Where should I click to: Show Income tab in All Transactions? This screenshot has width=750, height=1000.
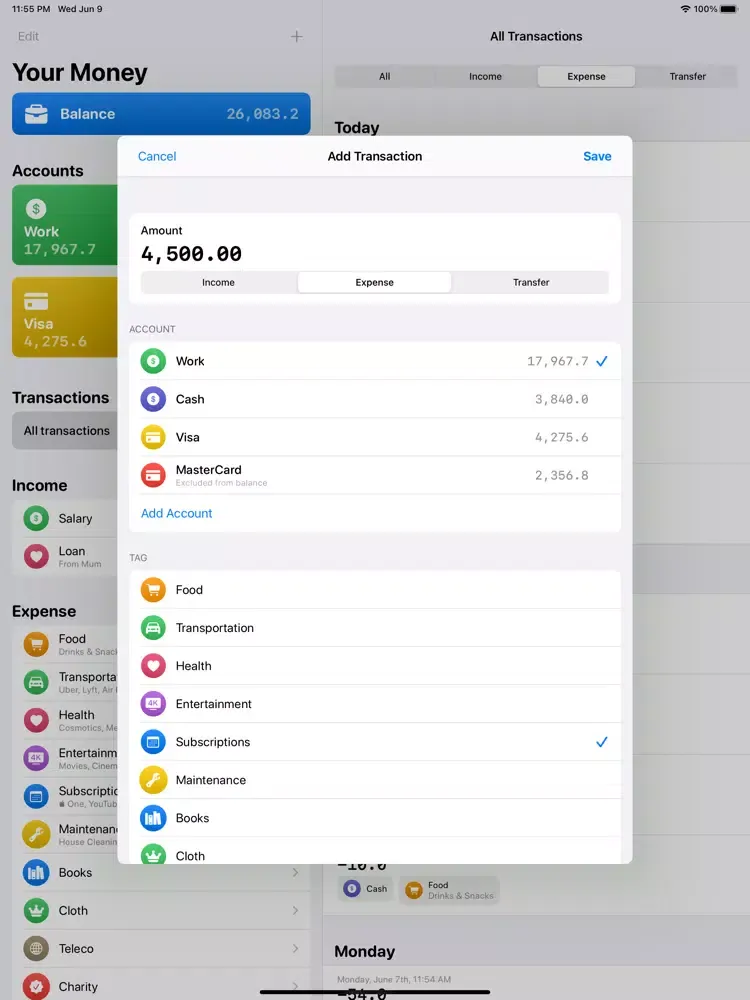pyautogui.click(x=485, y=77)
